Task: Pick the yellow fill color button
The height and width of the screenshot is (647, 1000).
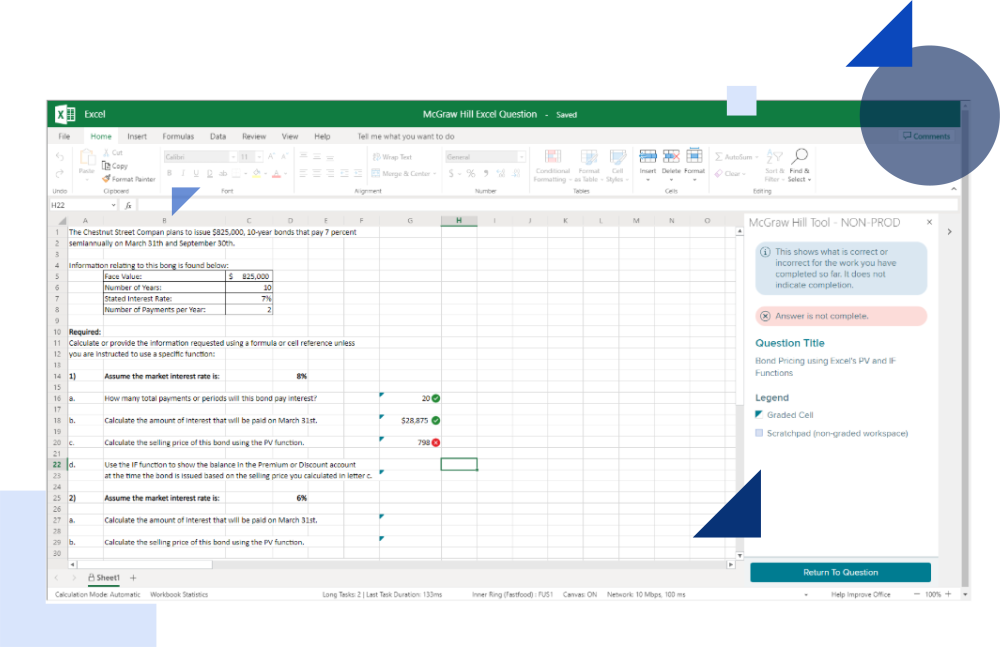Action: click(256, 174)
